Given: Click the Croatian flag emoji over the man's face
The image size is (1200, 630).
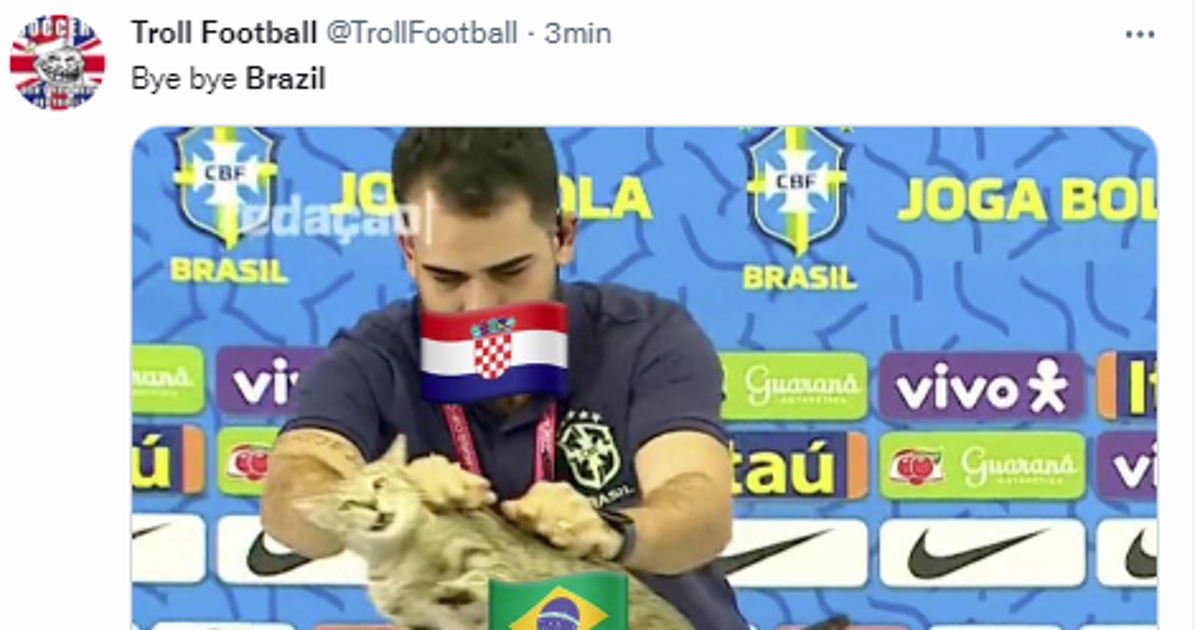Looking at the screenshot, I should pos(493,350).
